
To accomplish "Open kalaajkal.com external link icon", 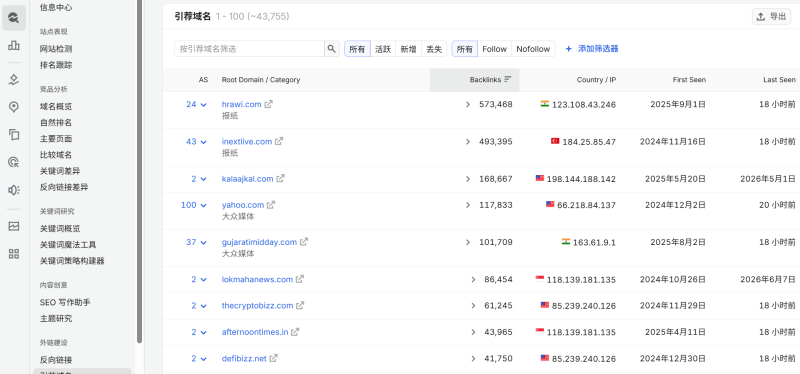I will pyautogui.click(x=281, y=179).
